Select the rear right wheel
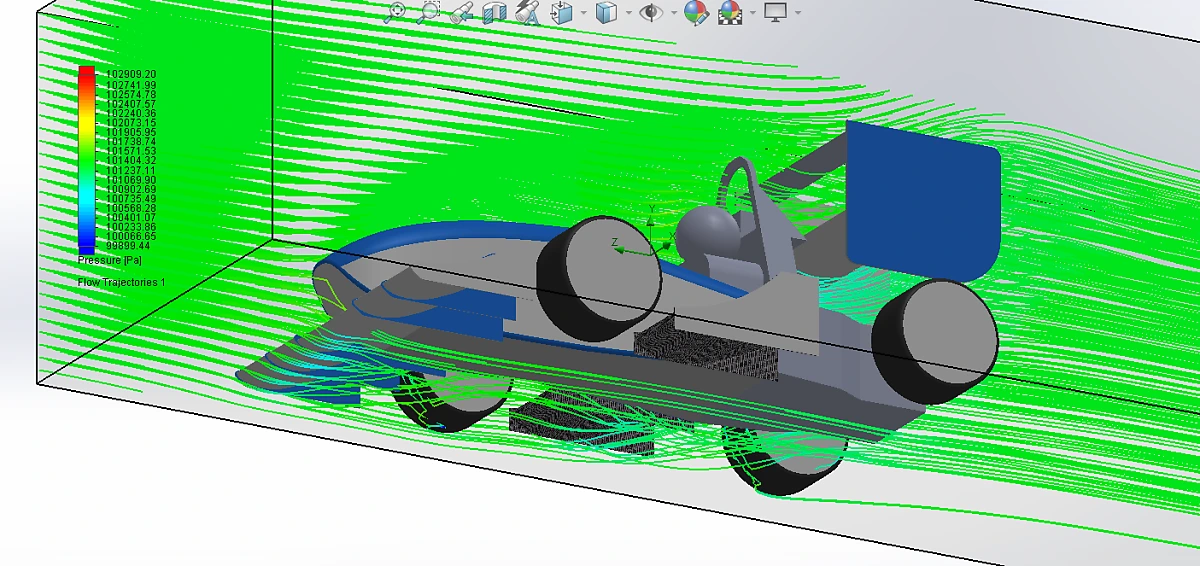The width and height of the screenshot is (1200, 566). coord(935,342)
